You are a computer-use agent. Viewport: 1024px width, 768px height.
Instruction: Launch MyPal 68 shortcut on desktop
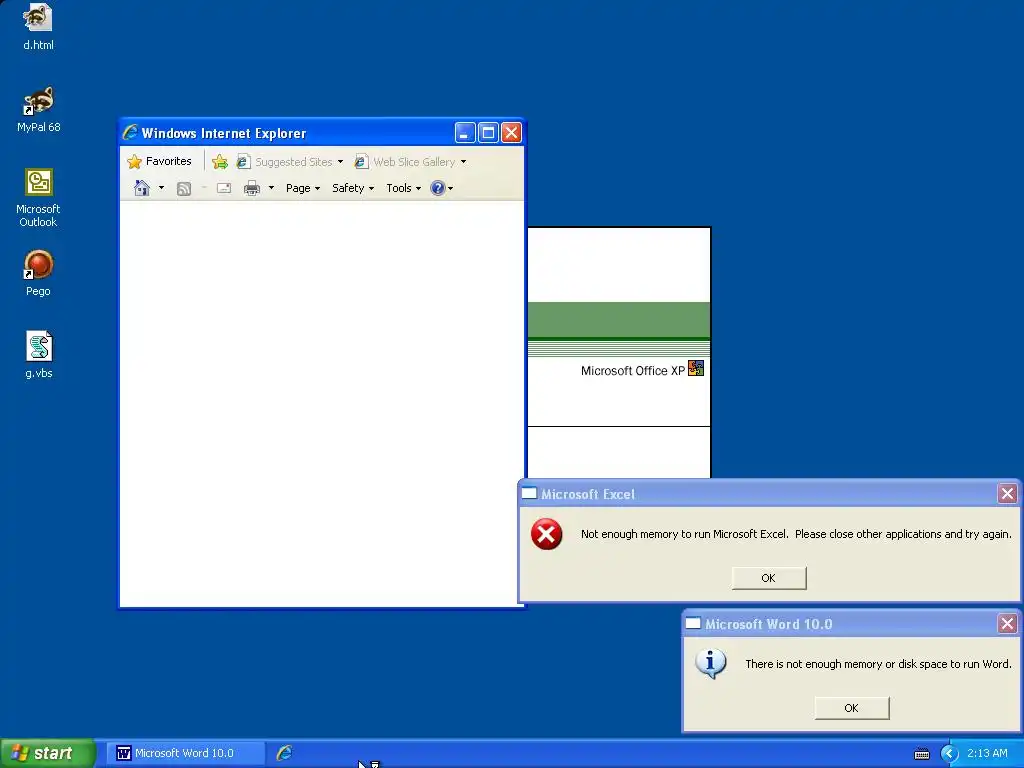click(x=38, y=109)
